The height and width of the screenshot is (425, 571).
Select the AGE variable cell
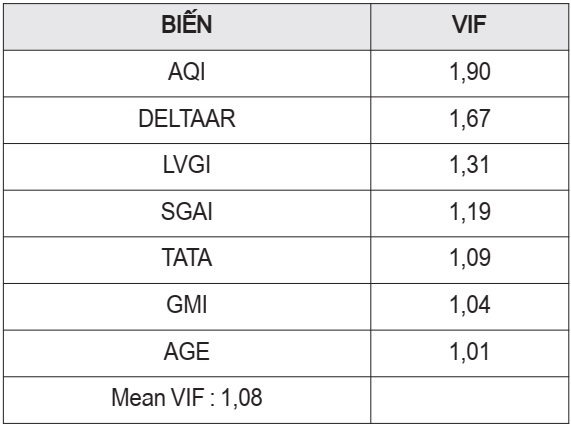click(187, 353)
